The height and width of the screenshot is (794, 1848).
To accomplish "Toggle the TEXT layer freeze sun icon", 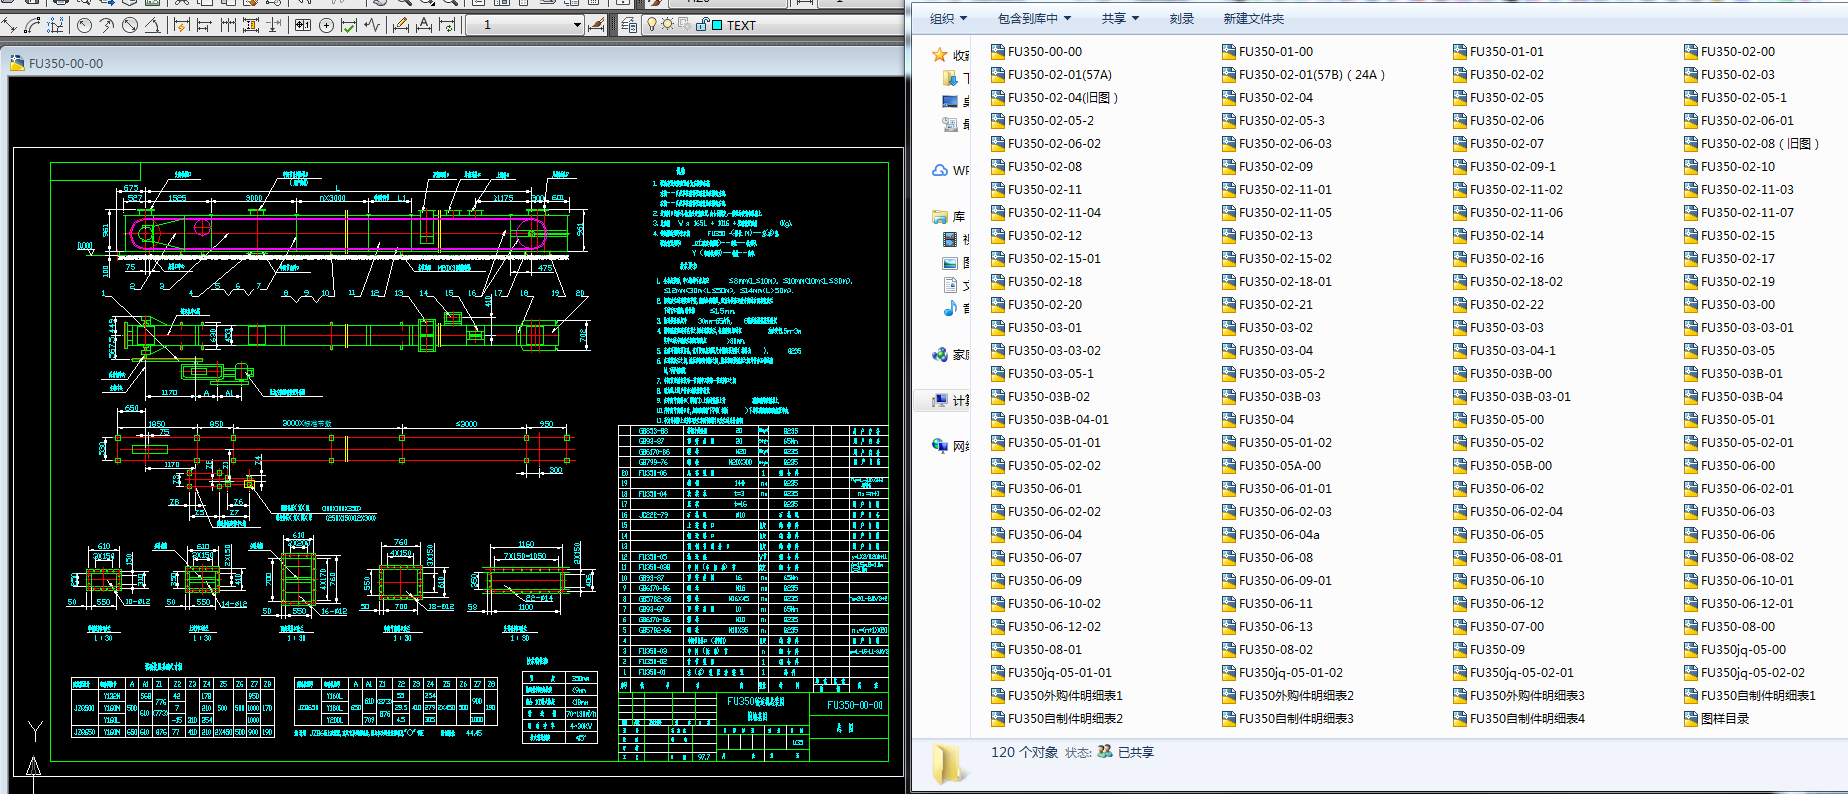I will (x=667, y=25).
